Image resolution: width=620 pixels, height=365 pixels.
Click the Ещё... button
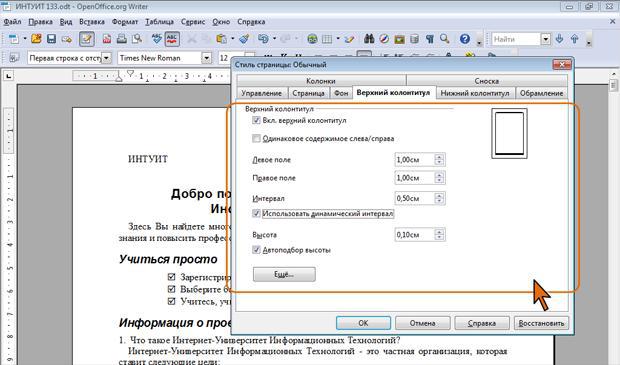(x=284, y=274)
